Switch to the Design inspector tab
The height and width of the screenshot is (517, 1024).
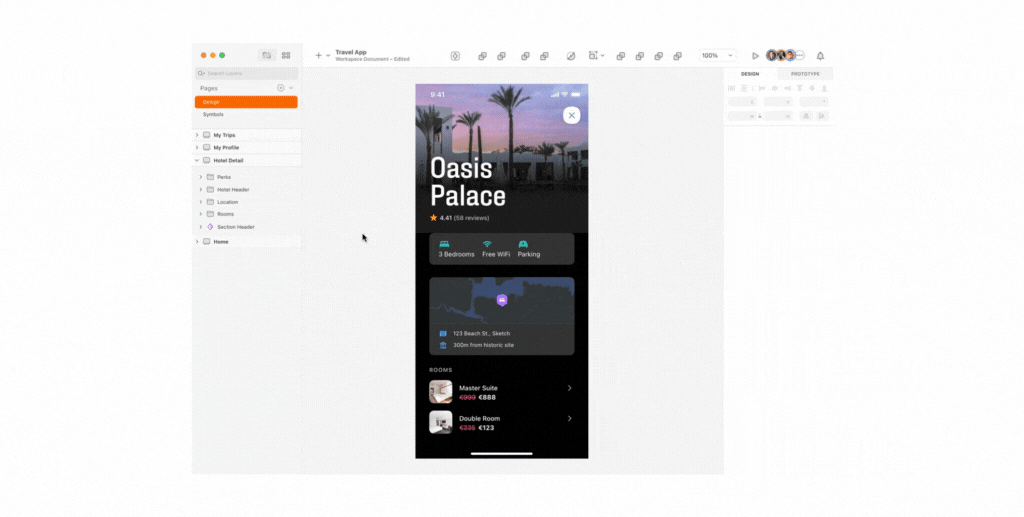click(x=750, y=74)
